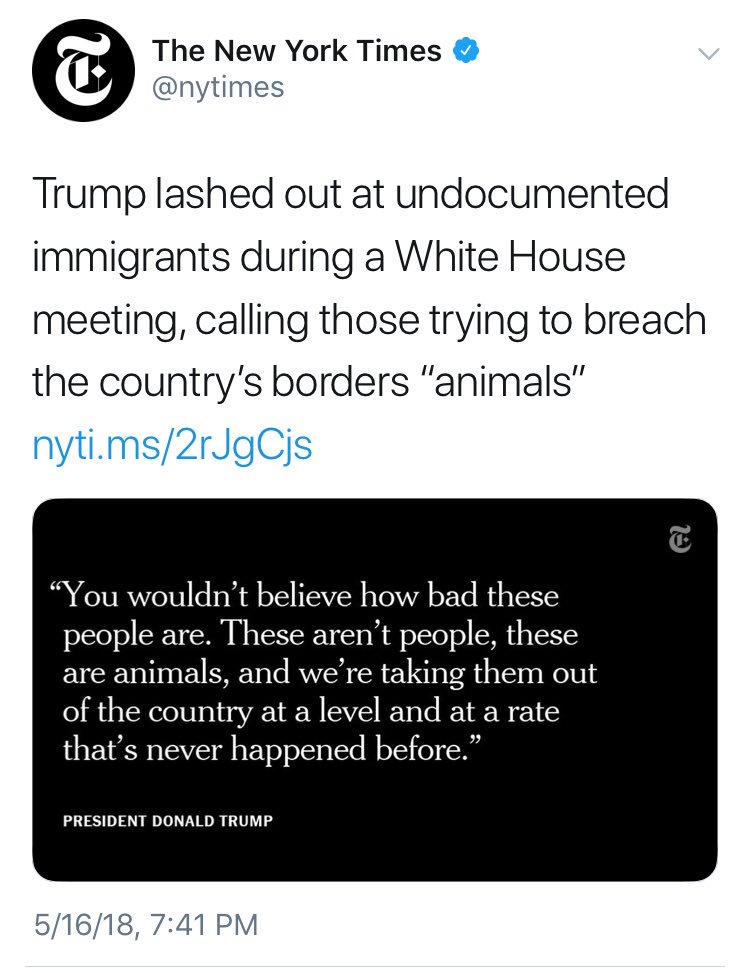750x973 pixels.
Task: Click the divider line below the timestamp
Action: pos(375,966)
